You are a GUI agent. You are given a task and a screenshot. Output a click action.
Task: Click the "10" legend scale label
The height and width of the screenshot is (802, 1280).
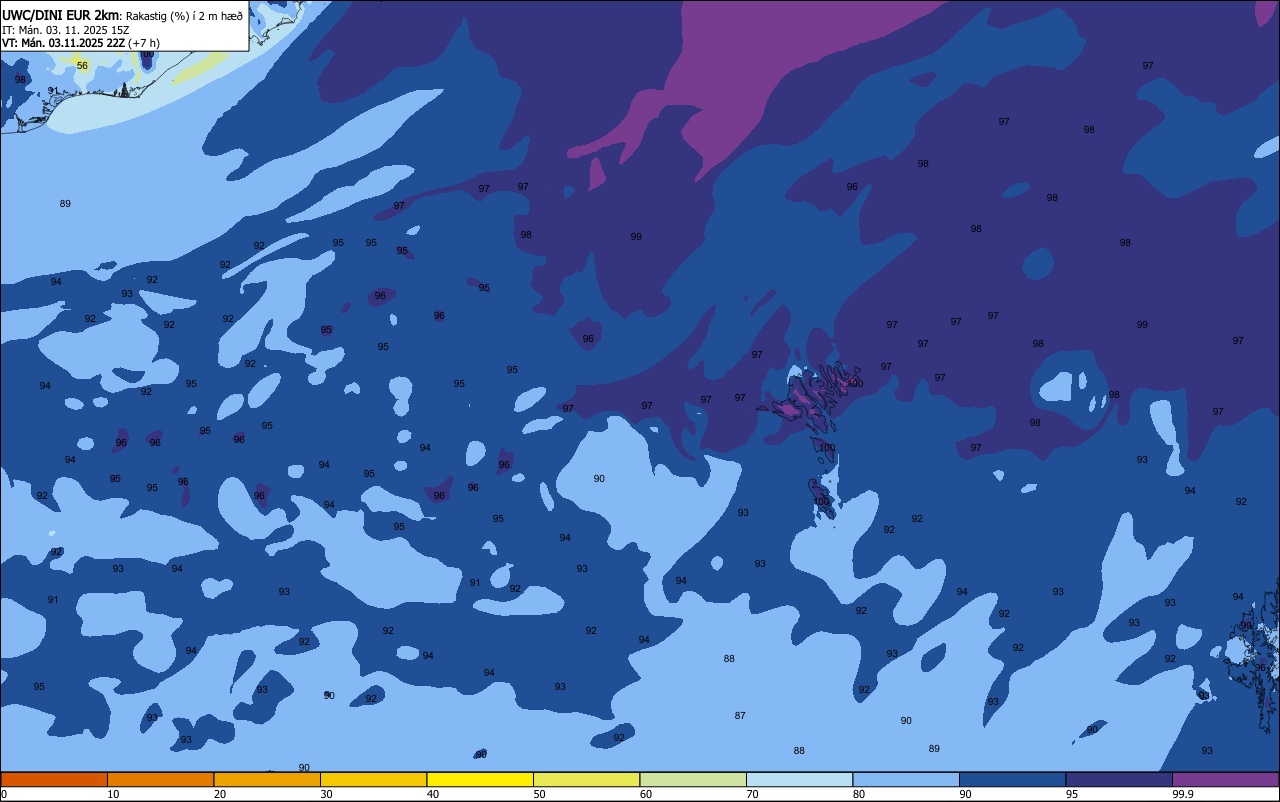(x=113, y=794)
